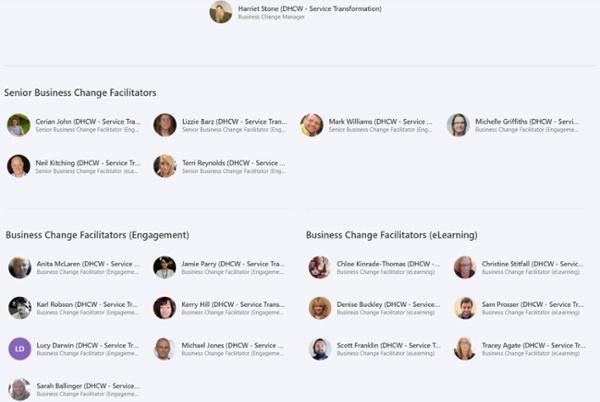Open Jamie Parry's name link
The height and width of the screenshot is (402, 600).
(233, 264)
